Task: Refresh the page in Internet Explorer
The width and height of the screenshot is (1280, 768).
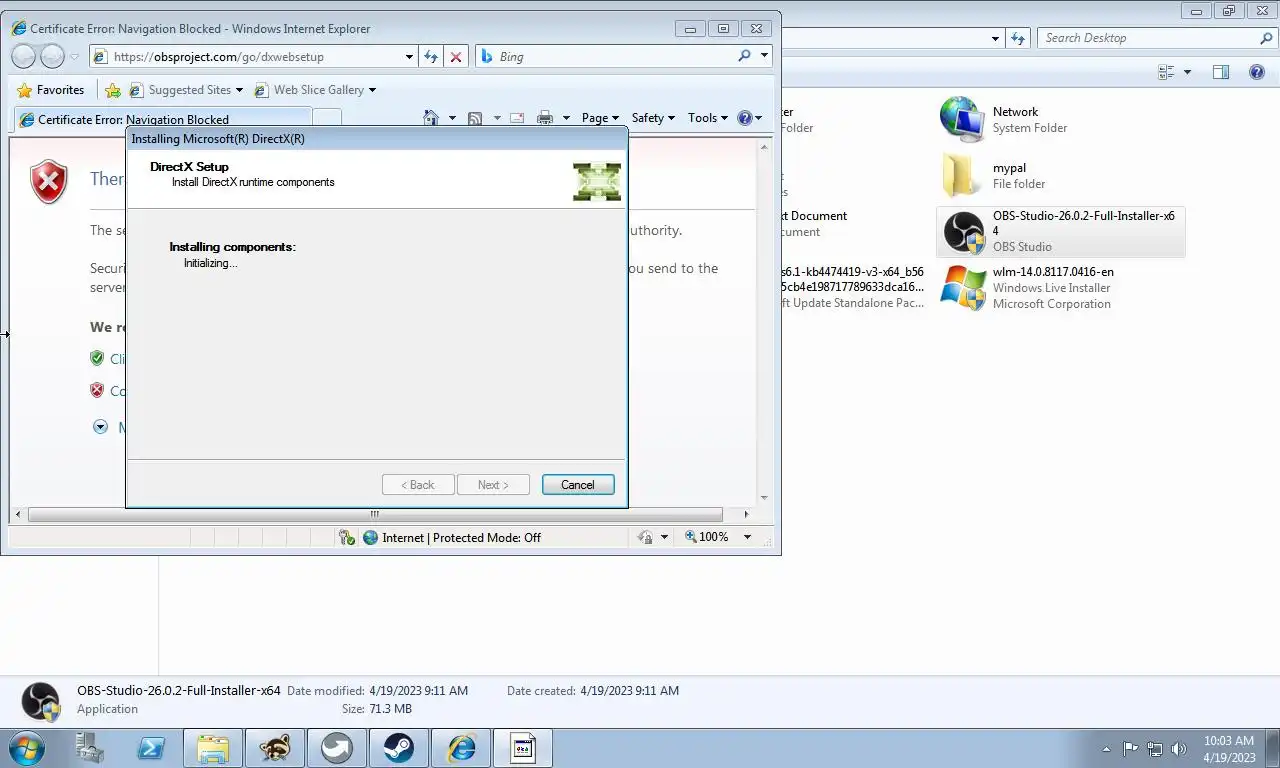Action: 431,57
